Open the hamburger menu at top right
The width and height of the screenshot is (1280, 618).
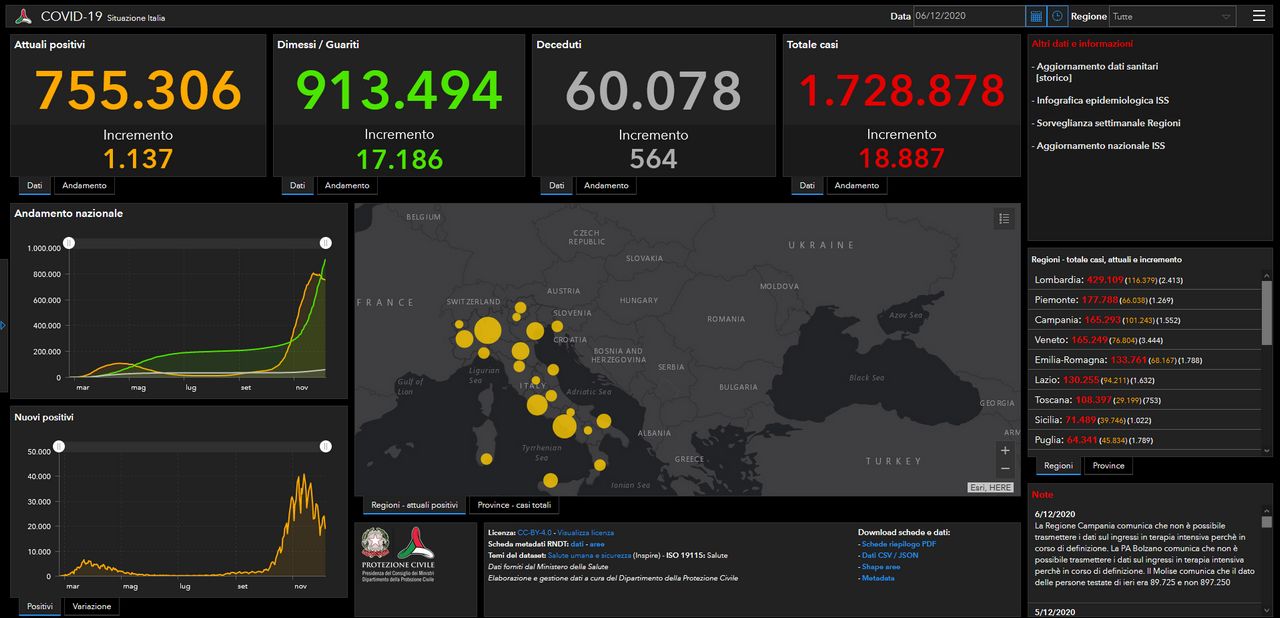1258,16
